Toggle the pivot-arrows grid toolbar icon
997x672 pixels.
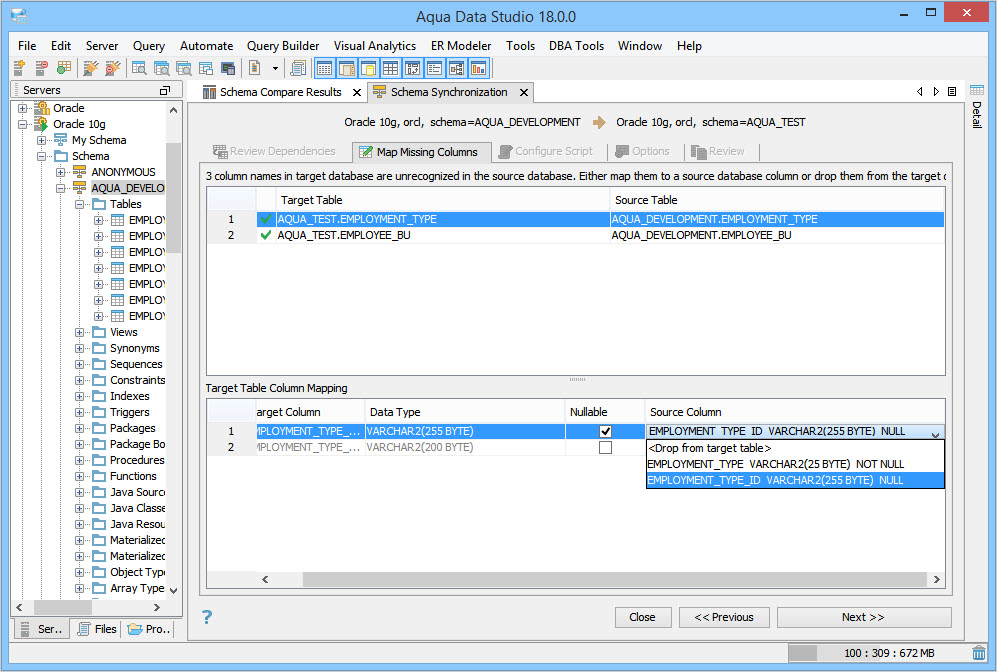pos(413,68)
